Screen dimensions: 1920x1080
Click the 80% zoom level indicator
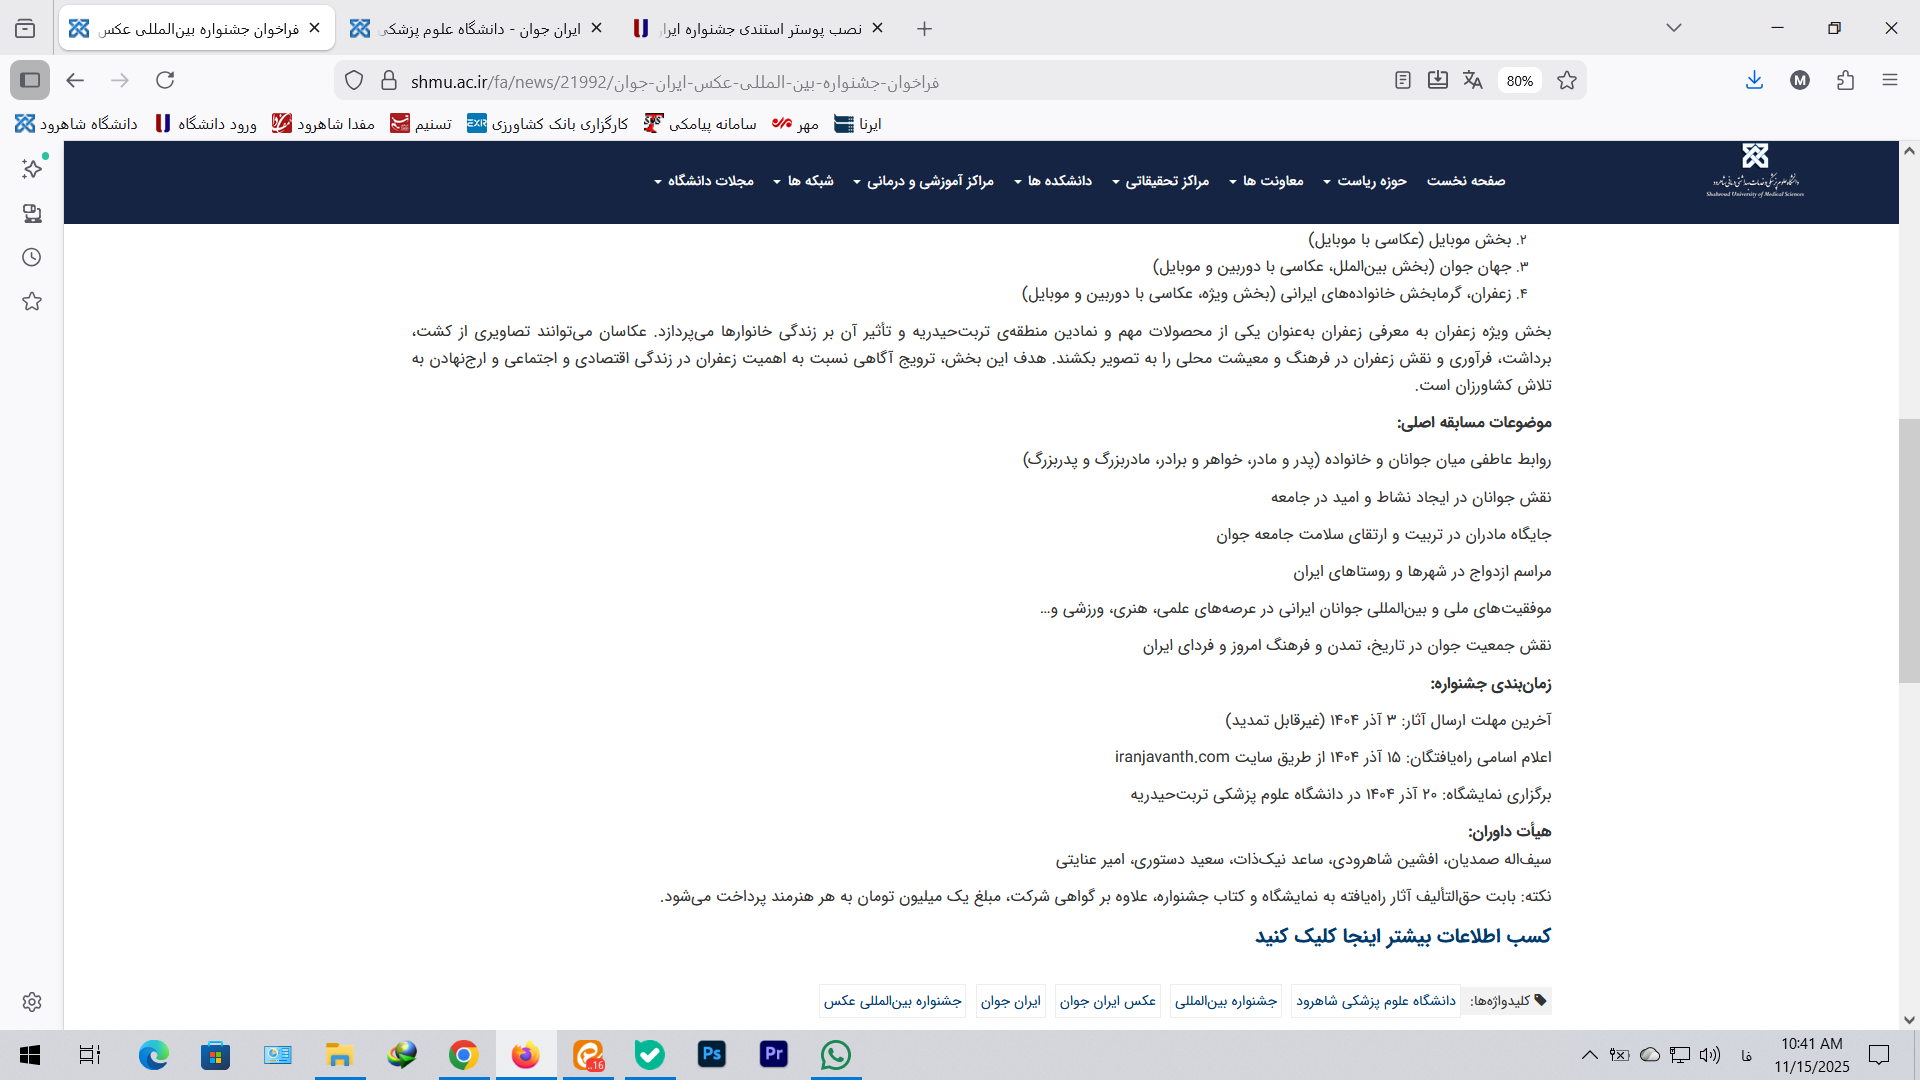pos(1519,81)
